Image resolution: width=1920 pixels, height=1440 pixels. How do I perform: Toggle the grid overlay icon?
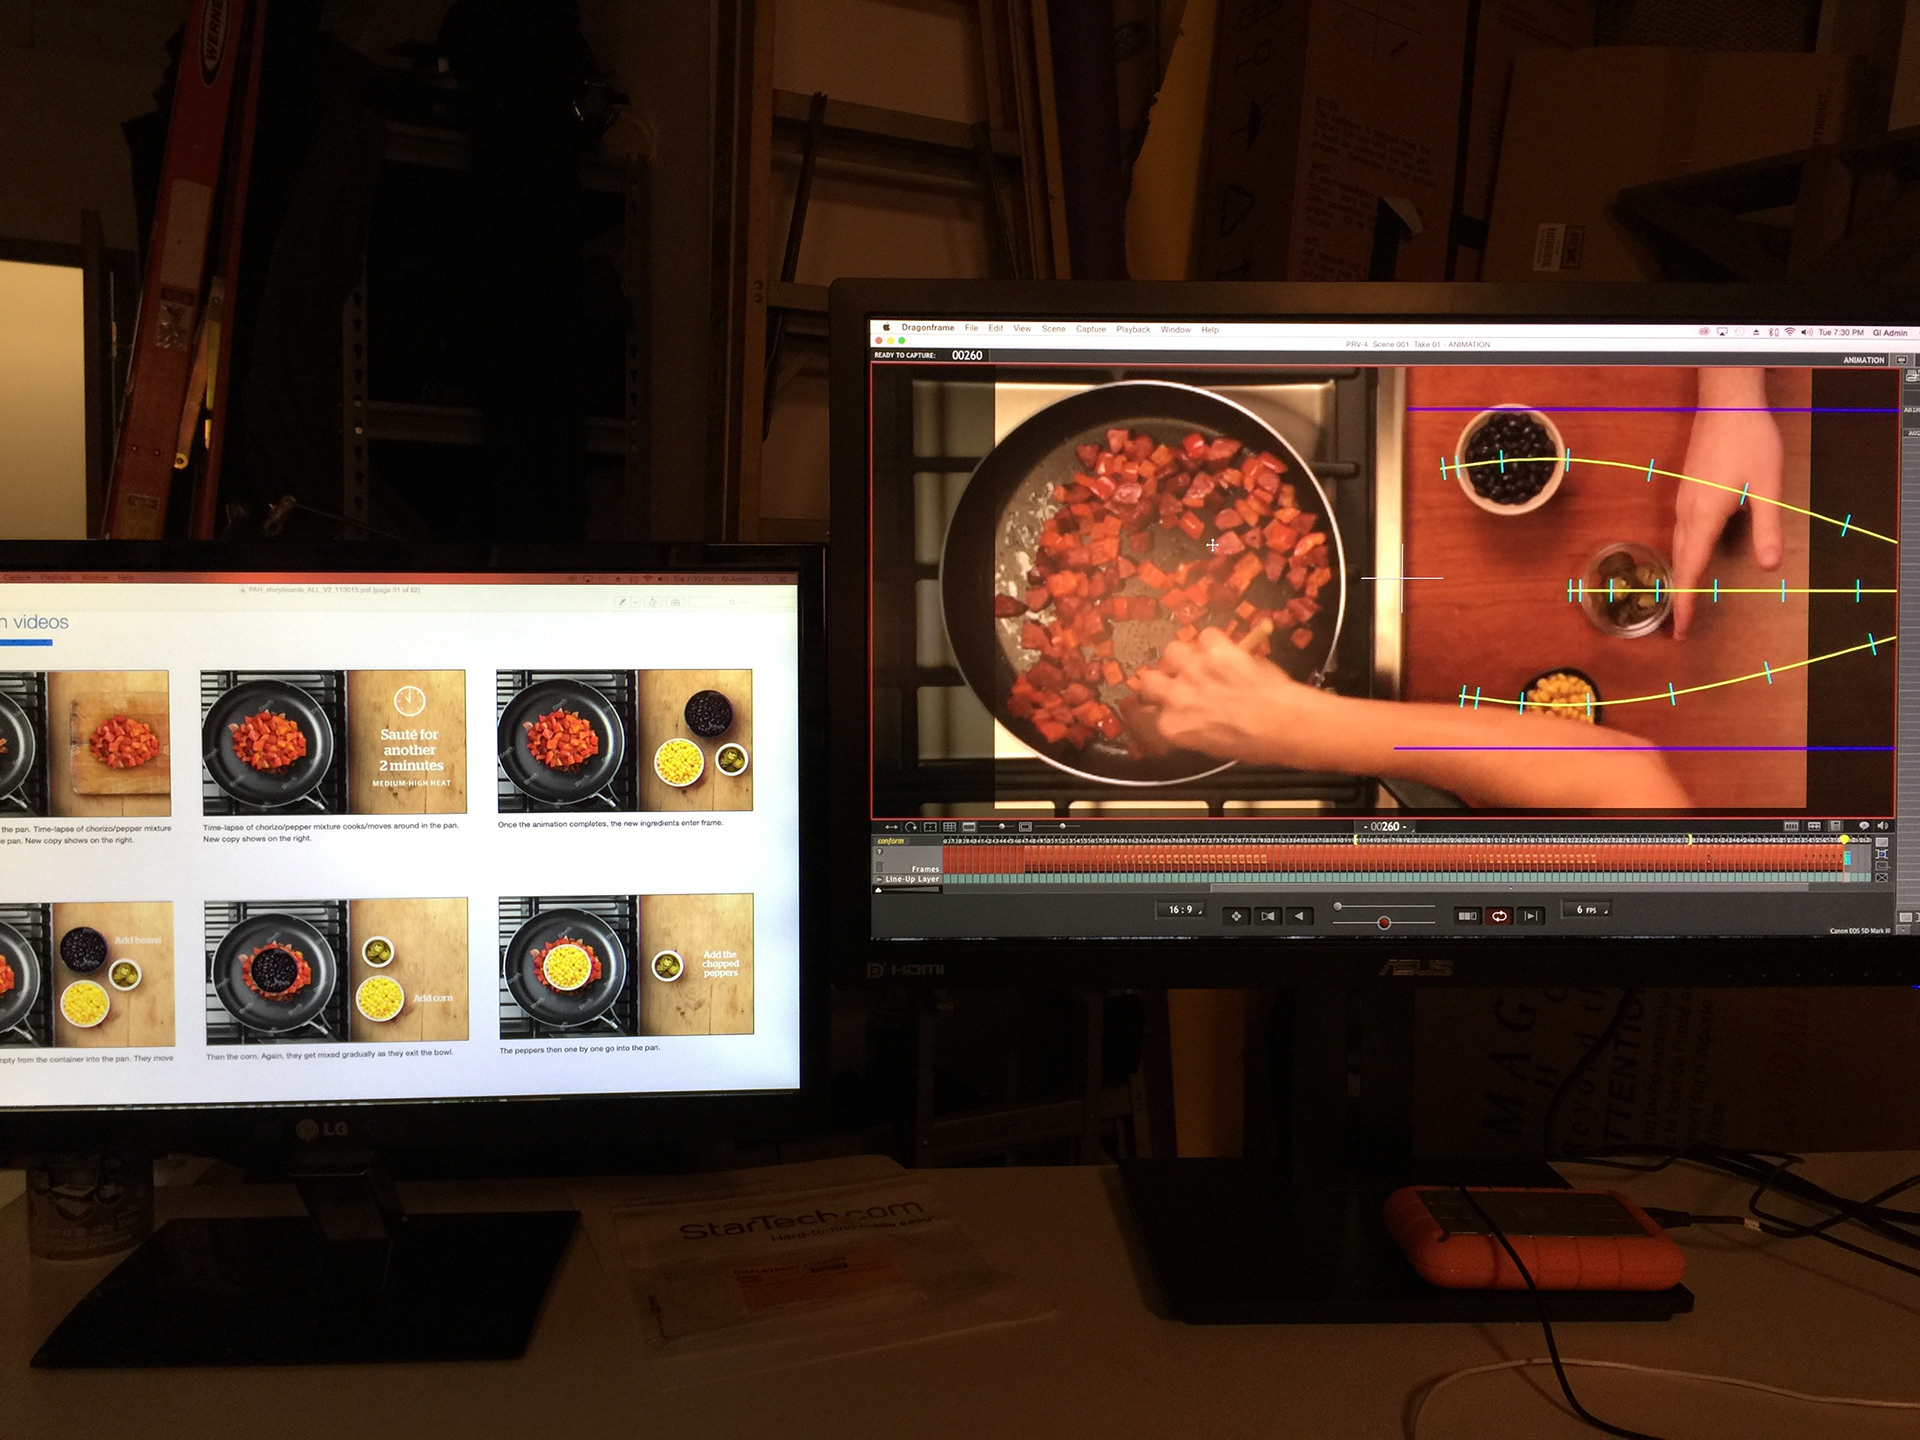point(950,827)
